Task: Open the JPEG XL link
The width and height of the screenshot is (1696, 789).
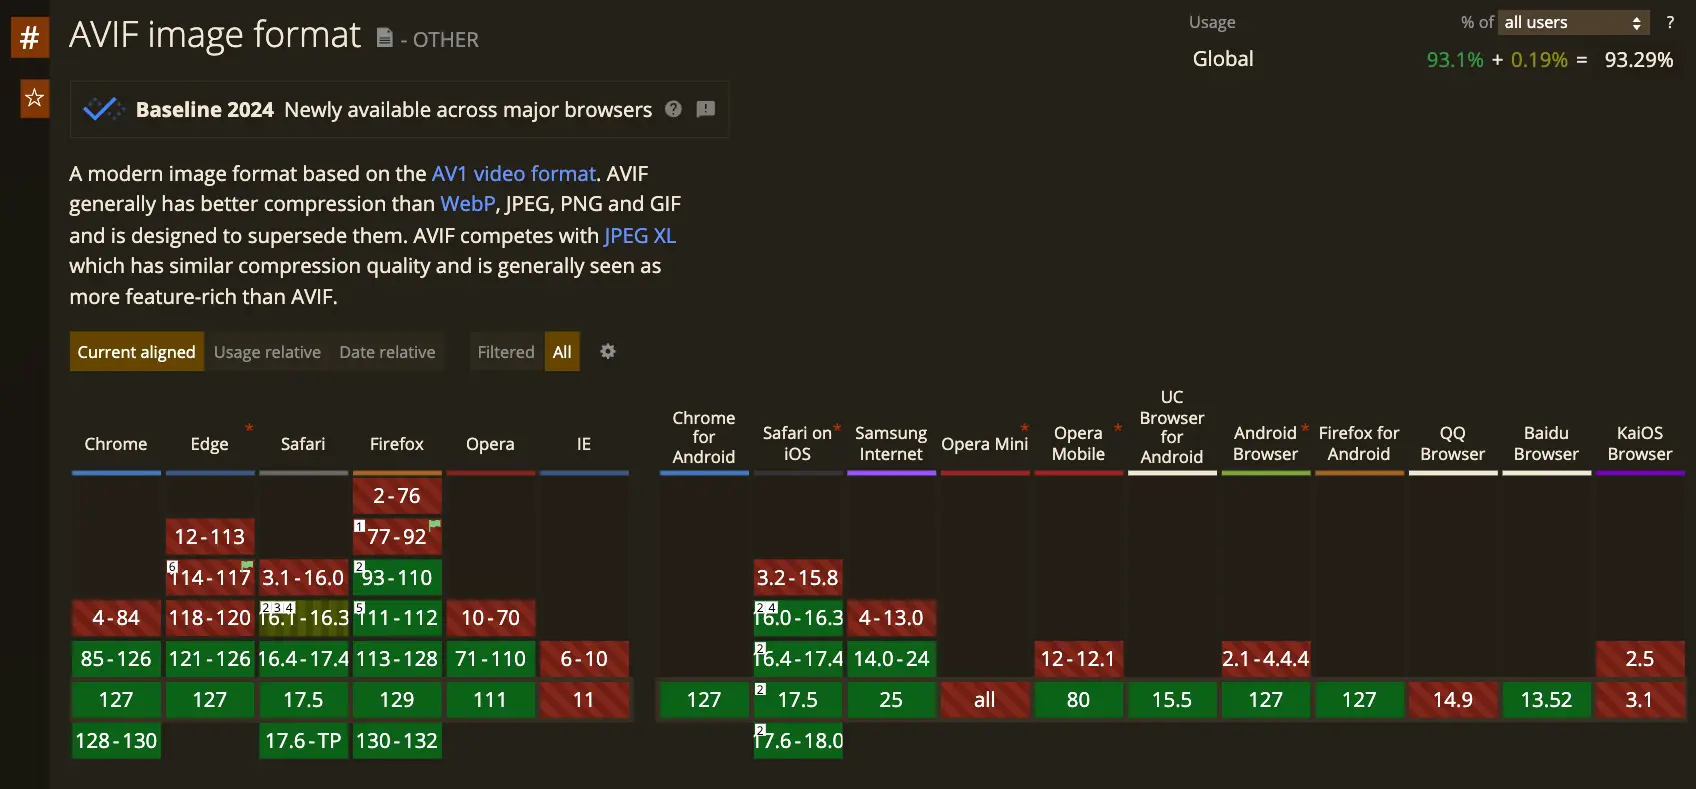Action: click(640, 236)
